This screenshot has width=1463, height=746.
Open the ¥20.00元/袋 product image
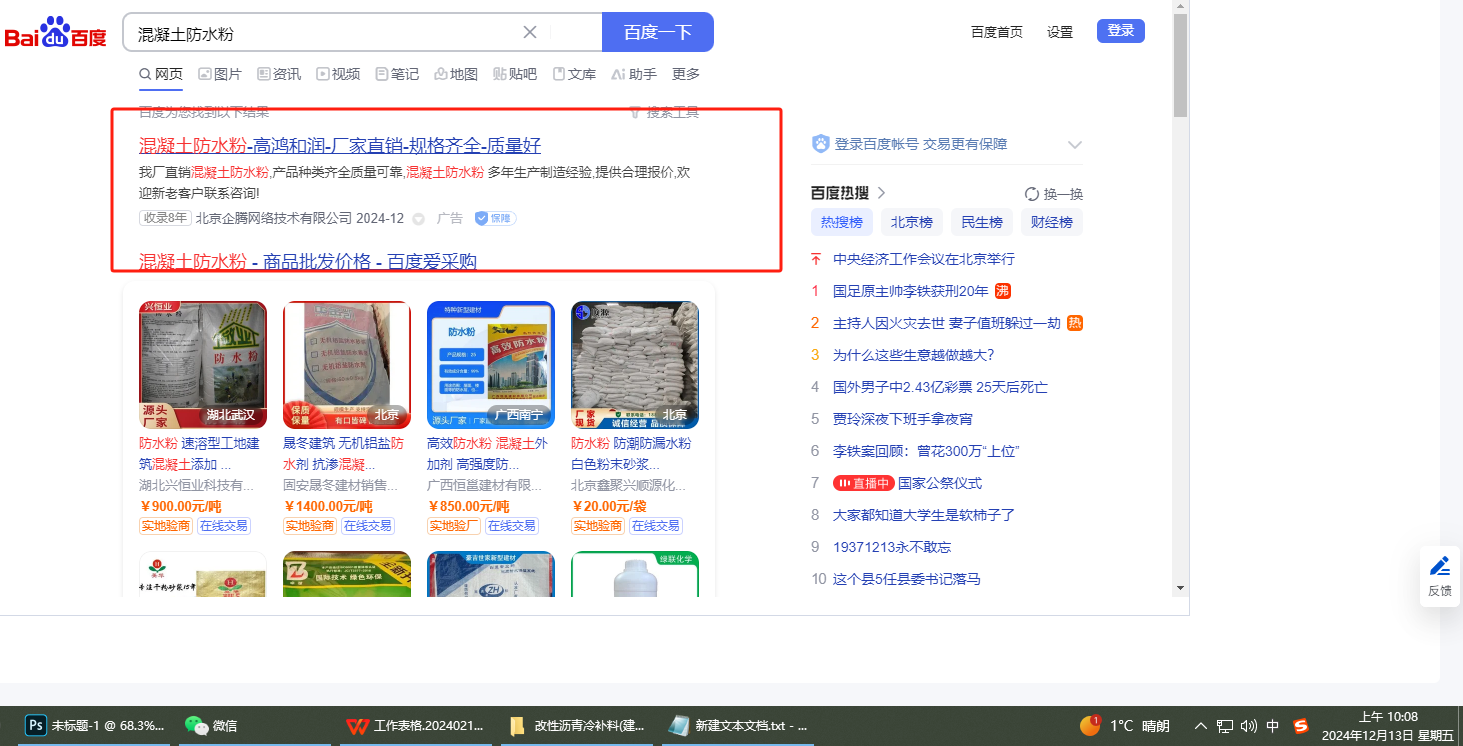tap(635, 365)
